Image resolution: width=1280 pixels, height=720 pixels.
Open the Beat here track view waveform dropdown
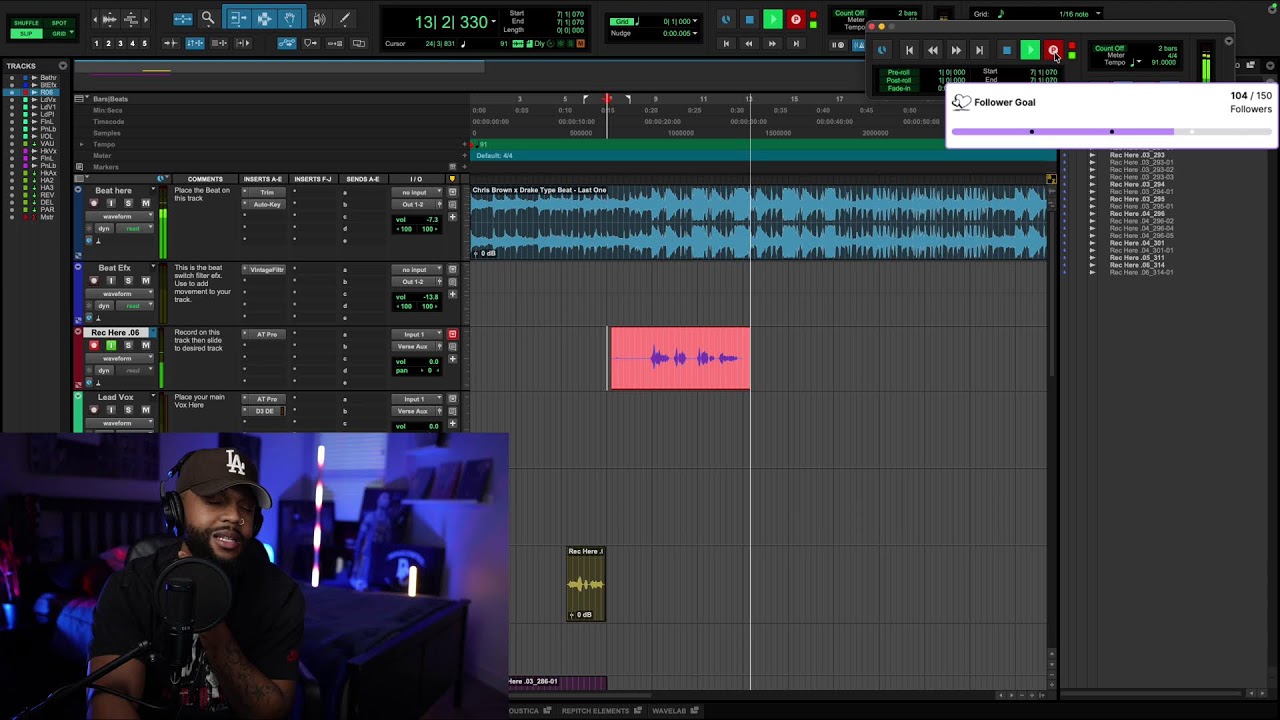[120, 216]
